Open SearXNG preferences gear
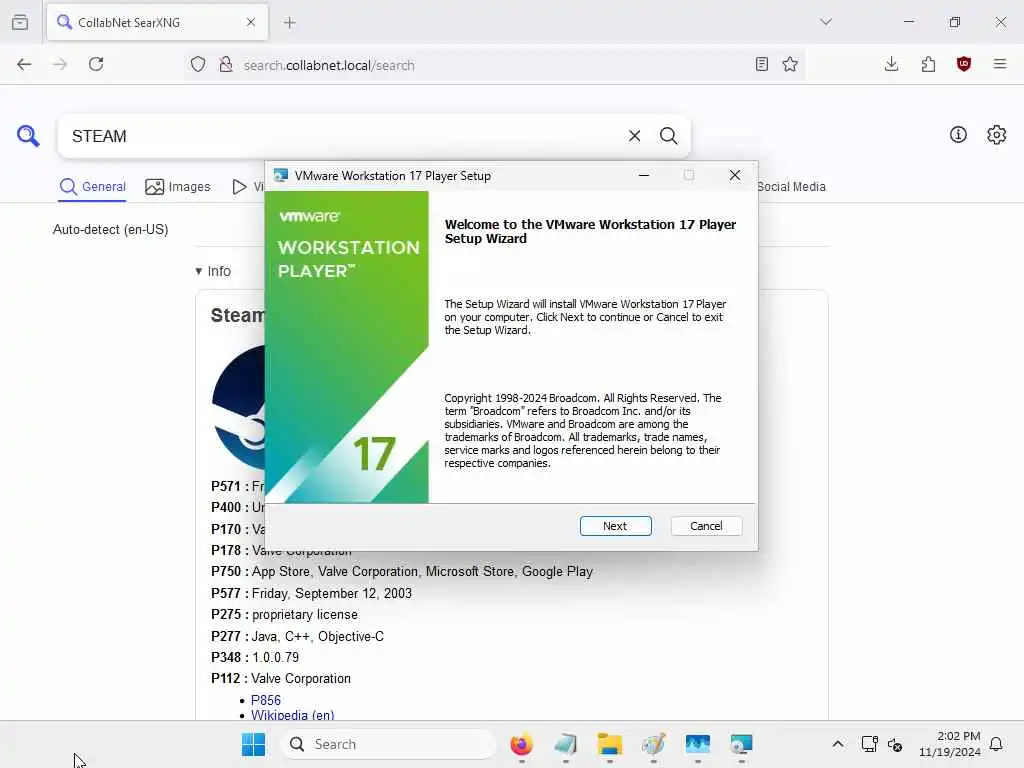Viewport: 1024px width, 768px height. 997,135
